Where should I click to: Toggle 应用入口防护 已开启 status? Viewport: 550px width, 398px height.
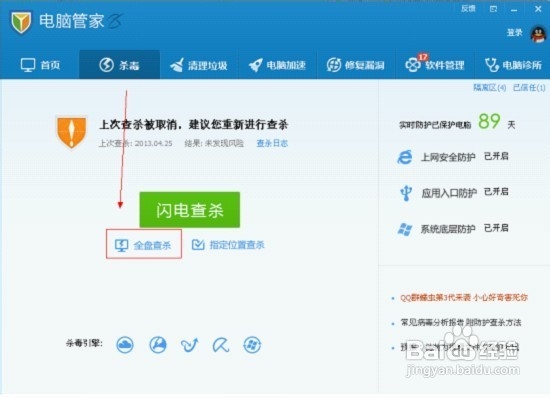pyautogui.click(x=496, y=192)
